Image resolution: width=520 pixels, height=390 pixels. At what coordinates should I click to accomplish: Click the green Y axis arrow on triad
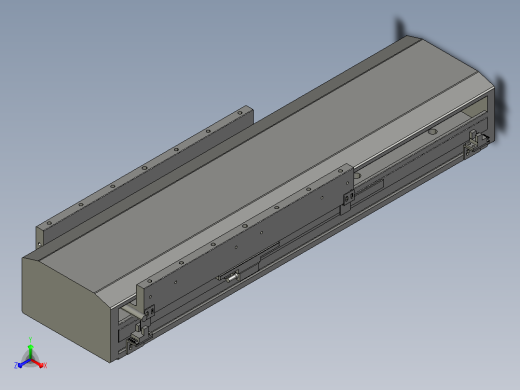click(x=30, y=352)
